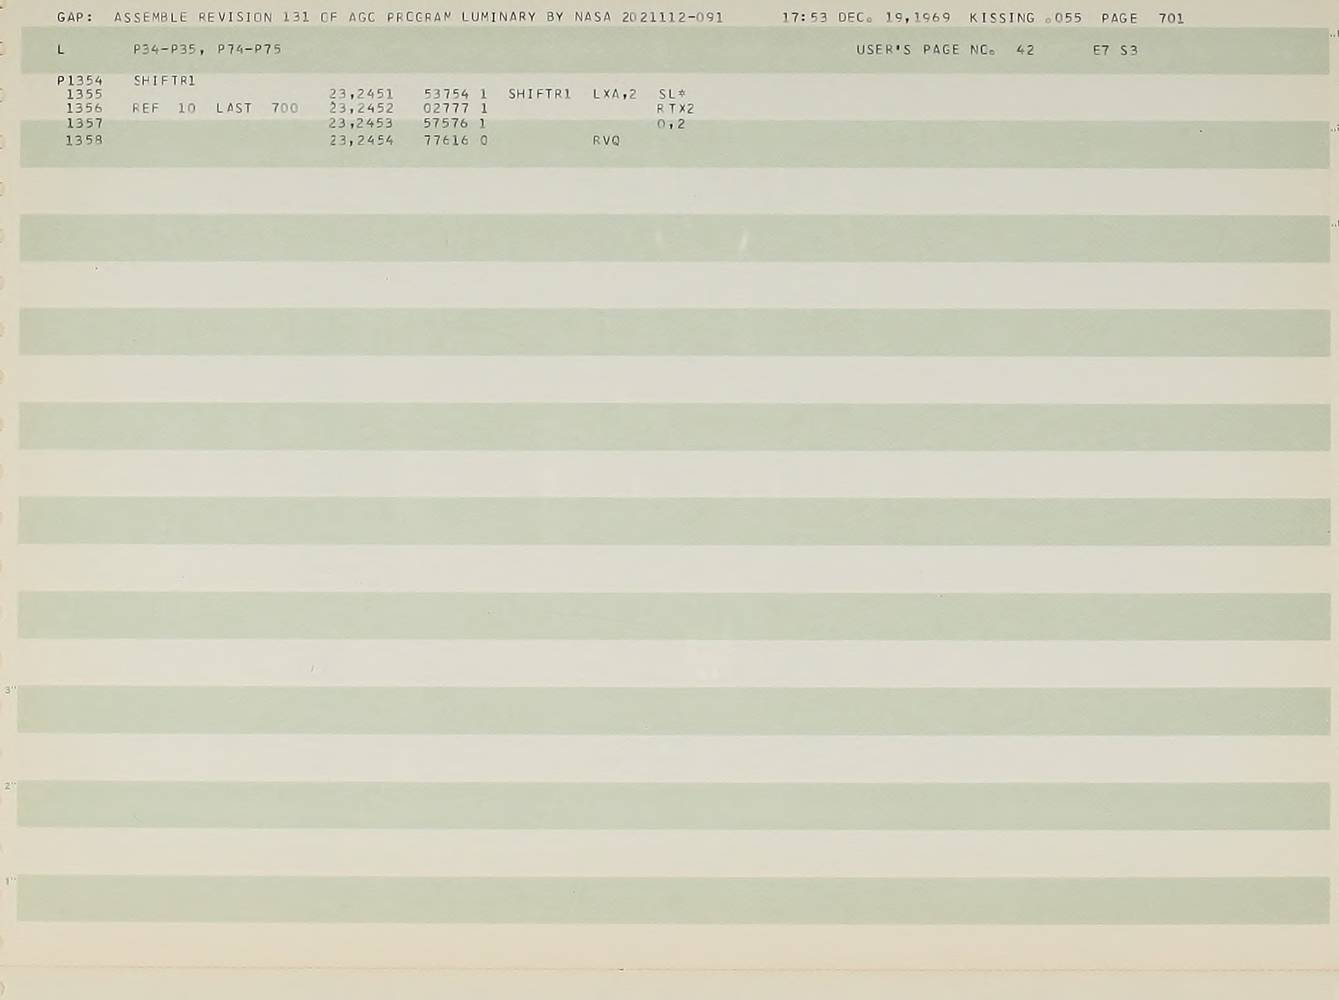Click the 'GAP:' label in the header
The height and width of the screenshot is (1000, 1339).
(x=75, y=18)
